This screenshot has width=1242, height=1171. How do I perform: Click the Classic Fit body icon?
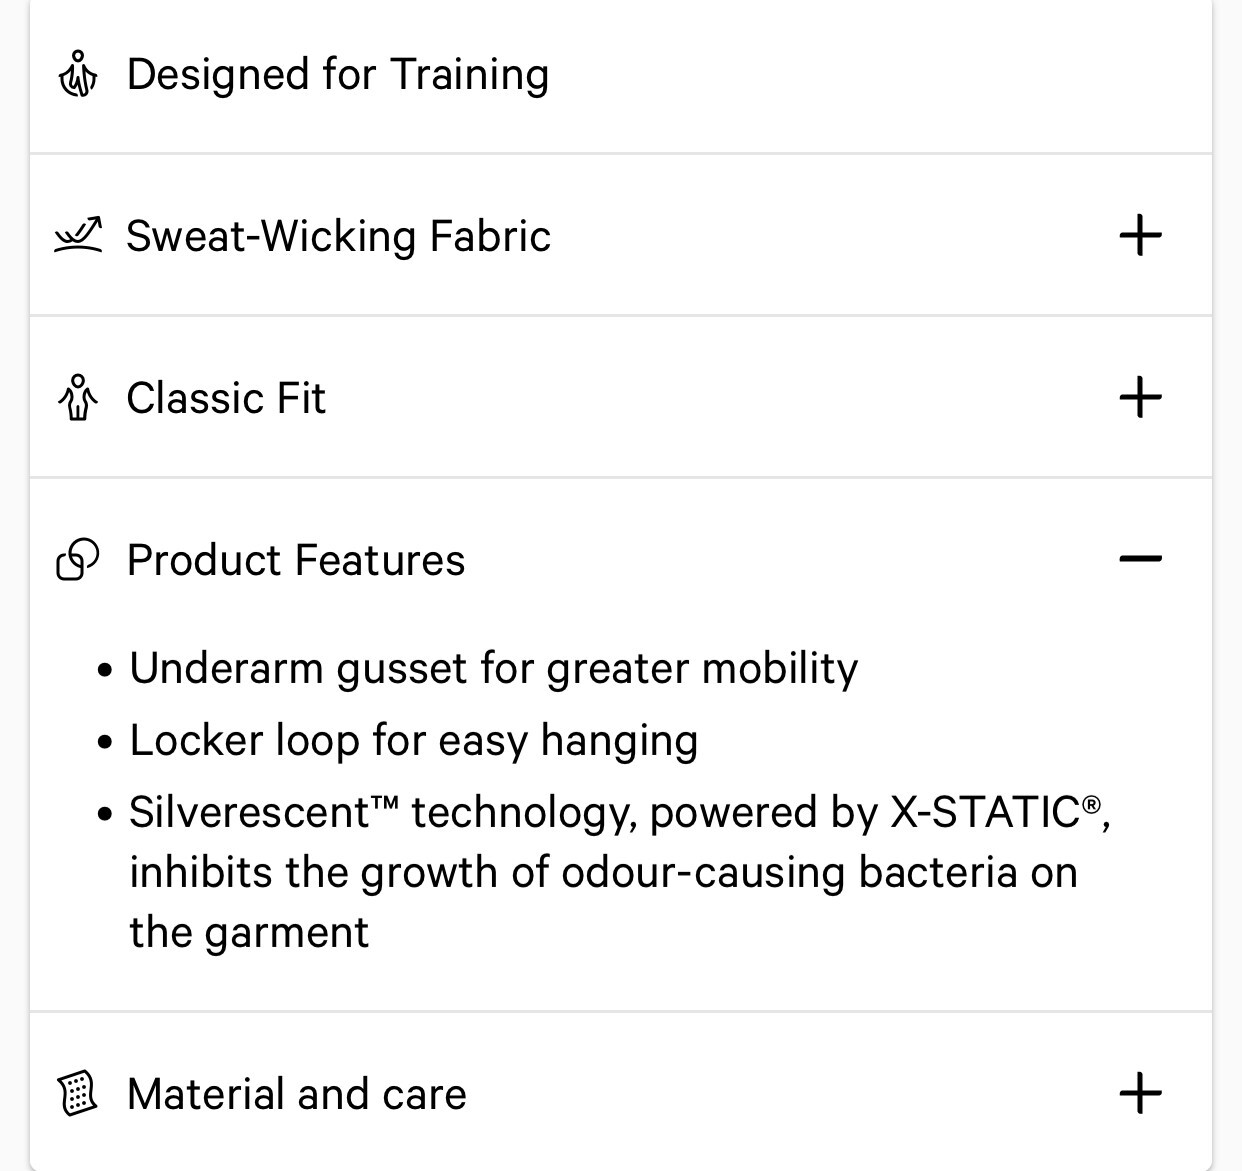[x=78, y=398]
